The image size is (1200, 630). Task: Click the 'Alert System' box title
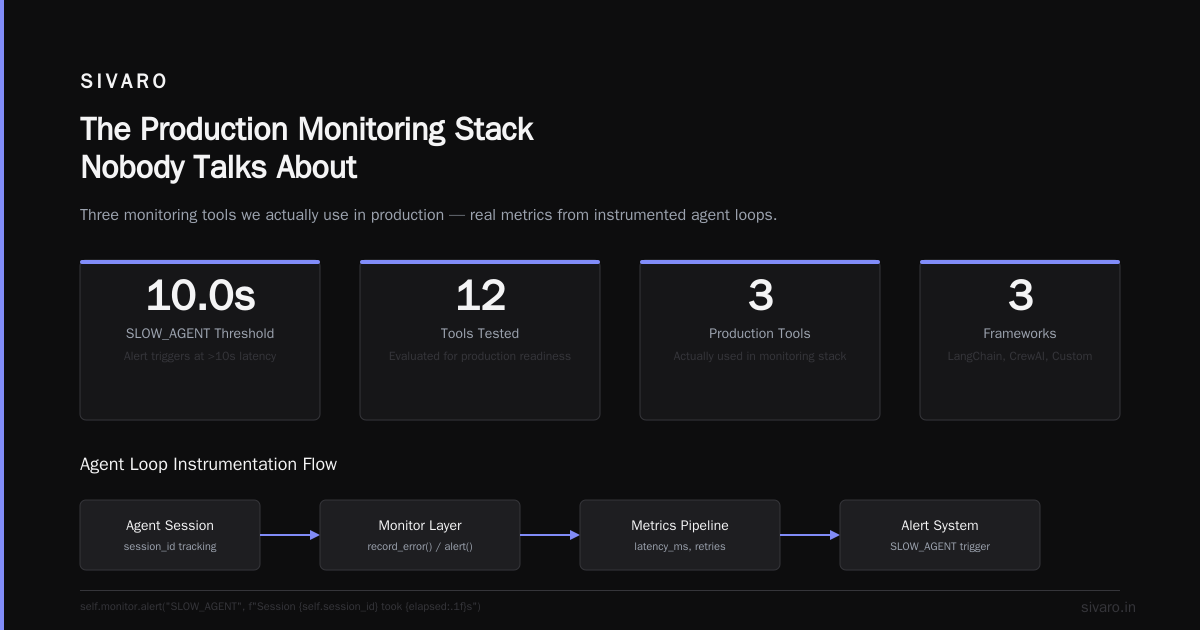pos(940,526)
